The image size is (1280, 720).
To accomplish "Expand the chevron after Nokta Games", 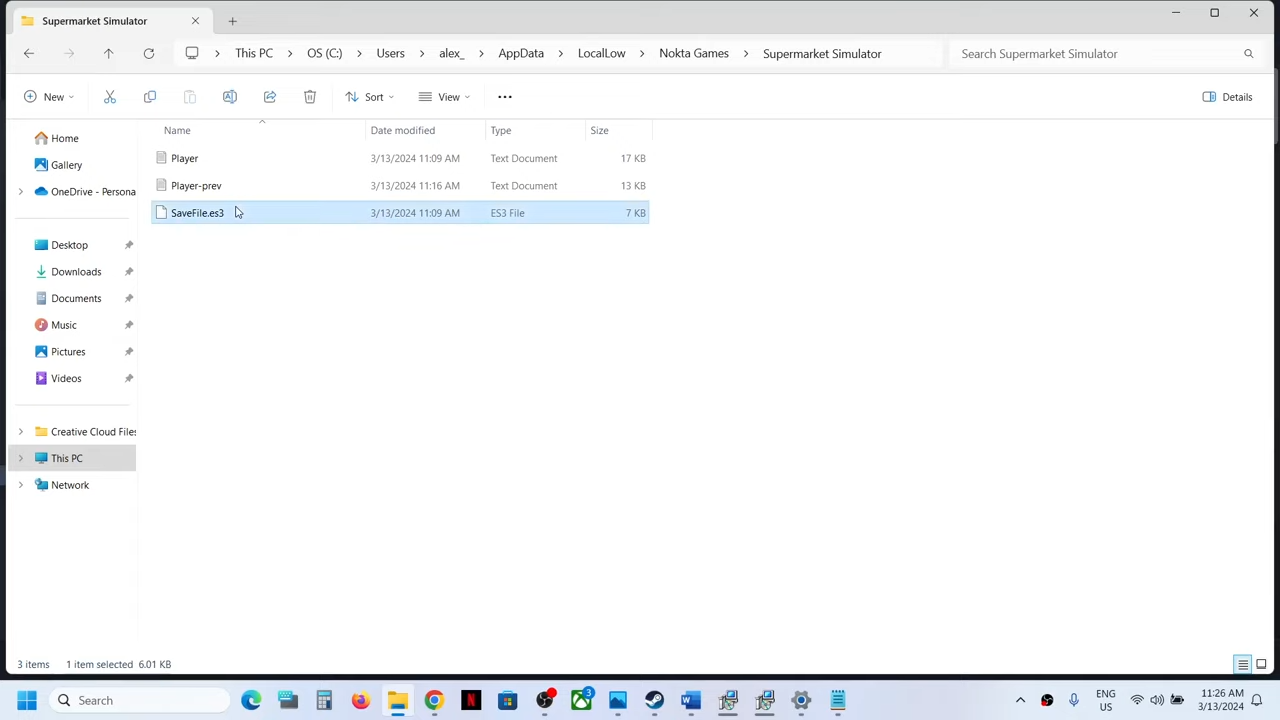I will [745, 54].
